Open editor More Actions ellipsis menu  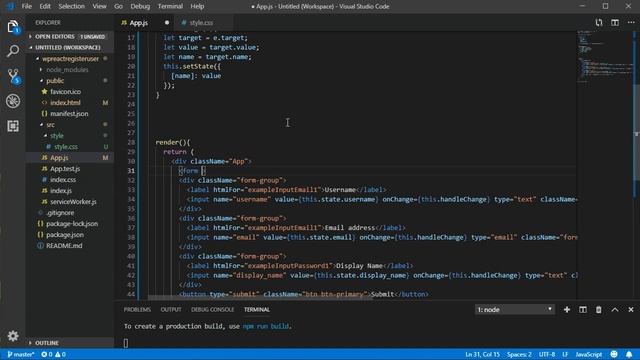click(631, 23)
